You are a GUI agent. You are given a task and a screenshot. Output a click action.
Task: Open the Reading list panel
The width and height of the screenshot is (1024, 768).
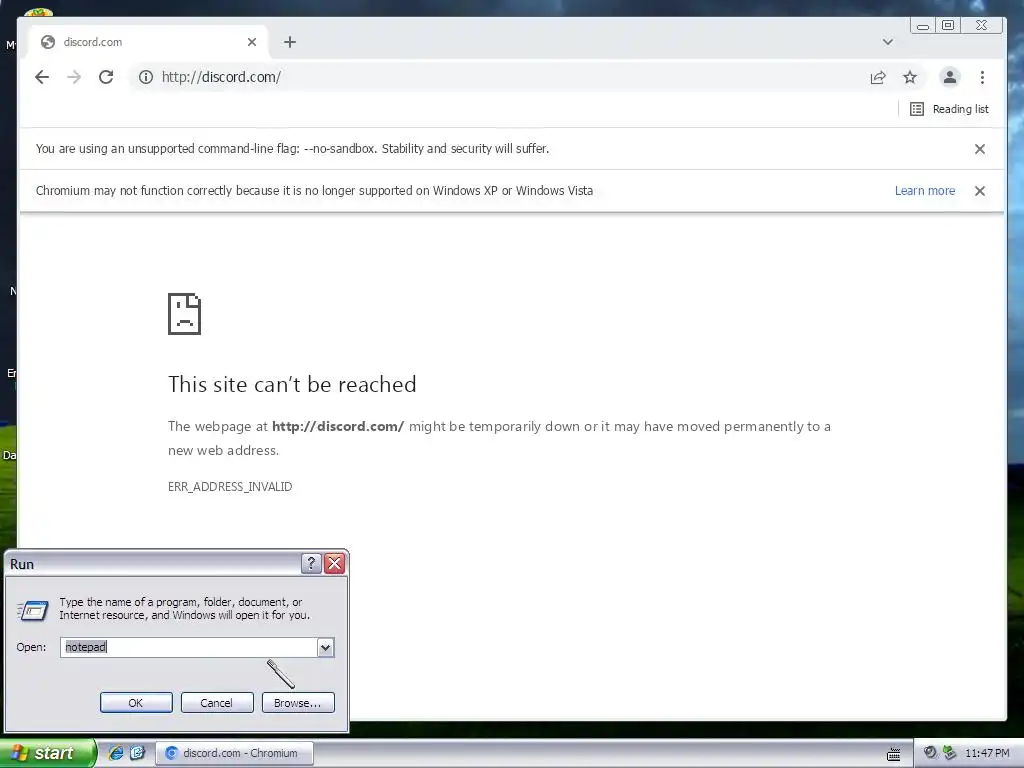(x=949, y=109)
